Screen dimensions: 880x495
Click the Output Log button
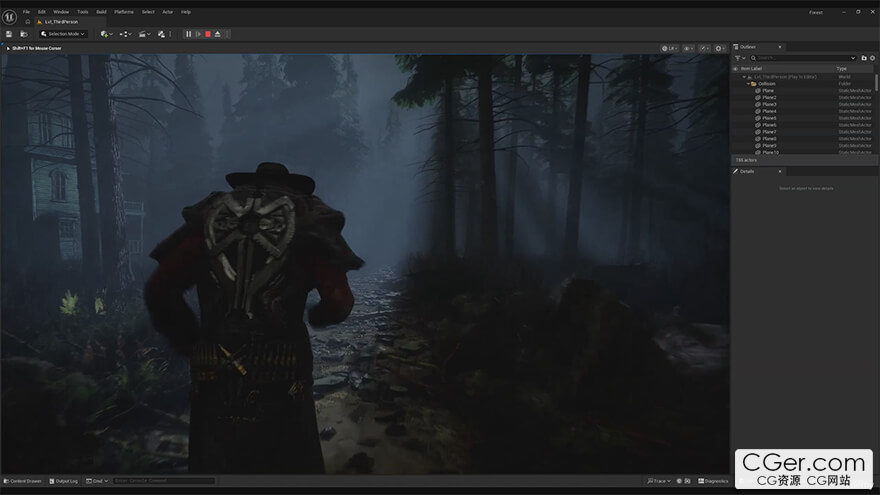point(63,481)
